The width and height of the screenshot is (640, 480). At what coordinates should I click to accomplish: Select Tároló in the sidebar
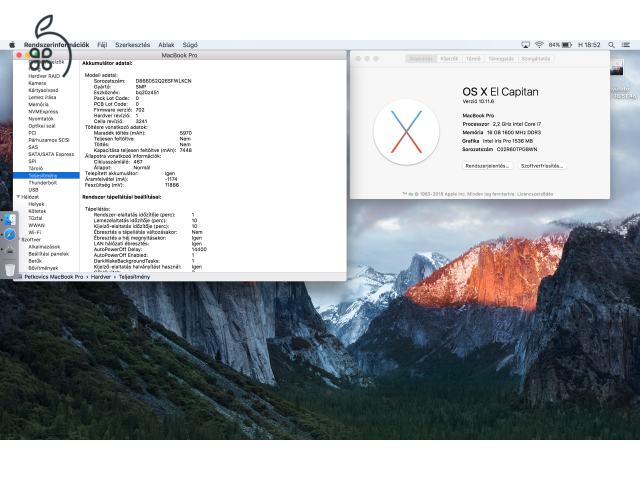[x=36, y=168]
